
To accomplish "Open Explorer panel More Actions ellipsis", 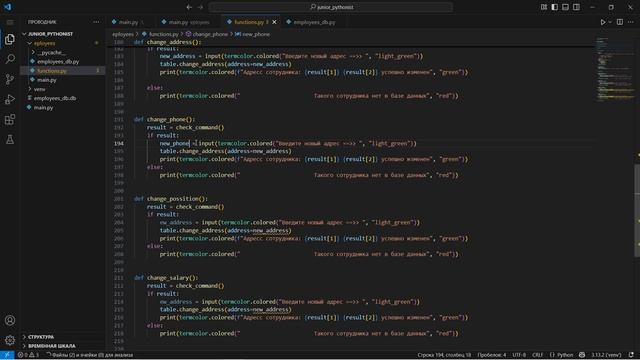I will point(96,22).
